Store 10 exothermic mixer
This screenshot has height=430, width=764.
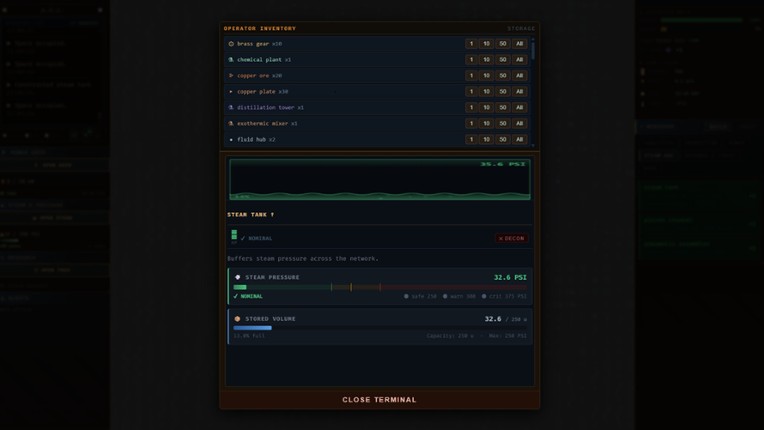[486, 123]
